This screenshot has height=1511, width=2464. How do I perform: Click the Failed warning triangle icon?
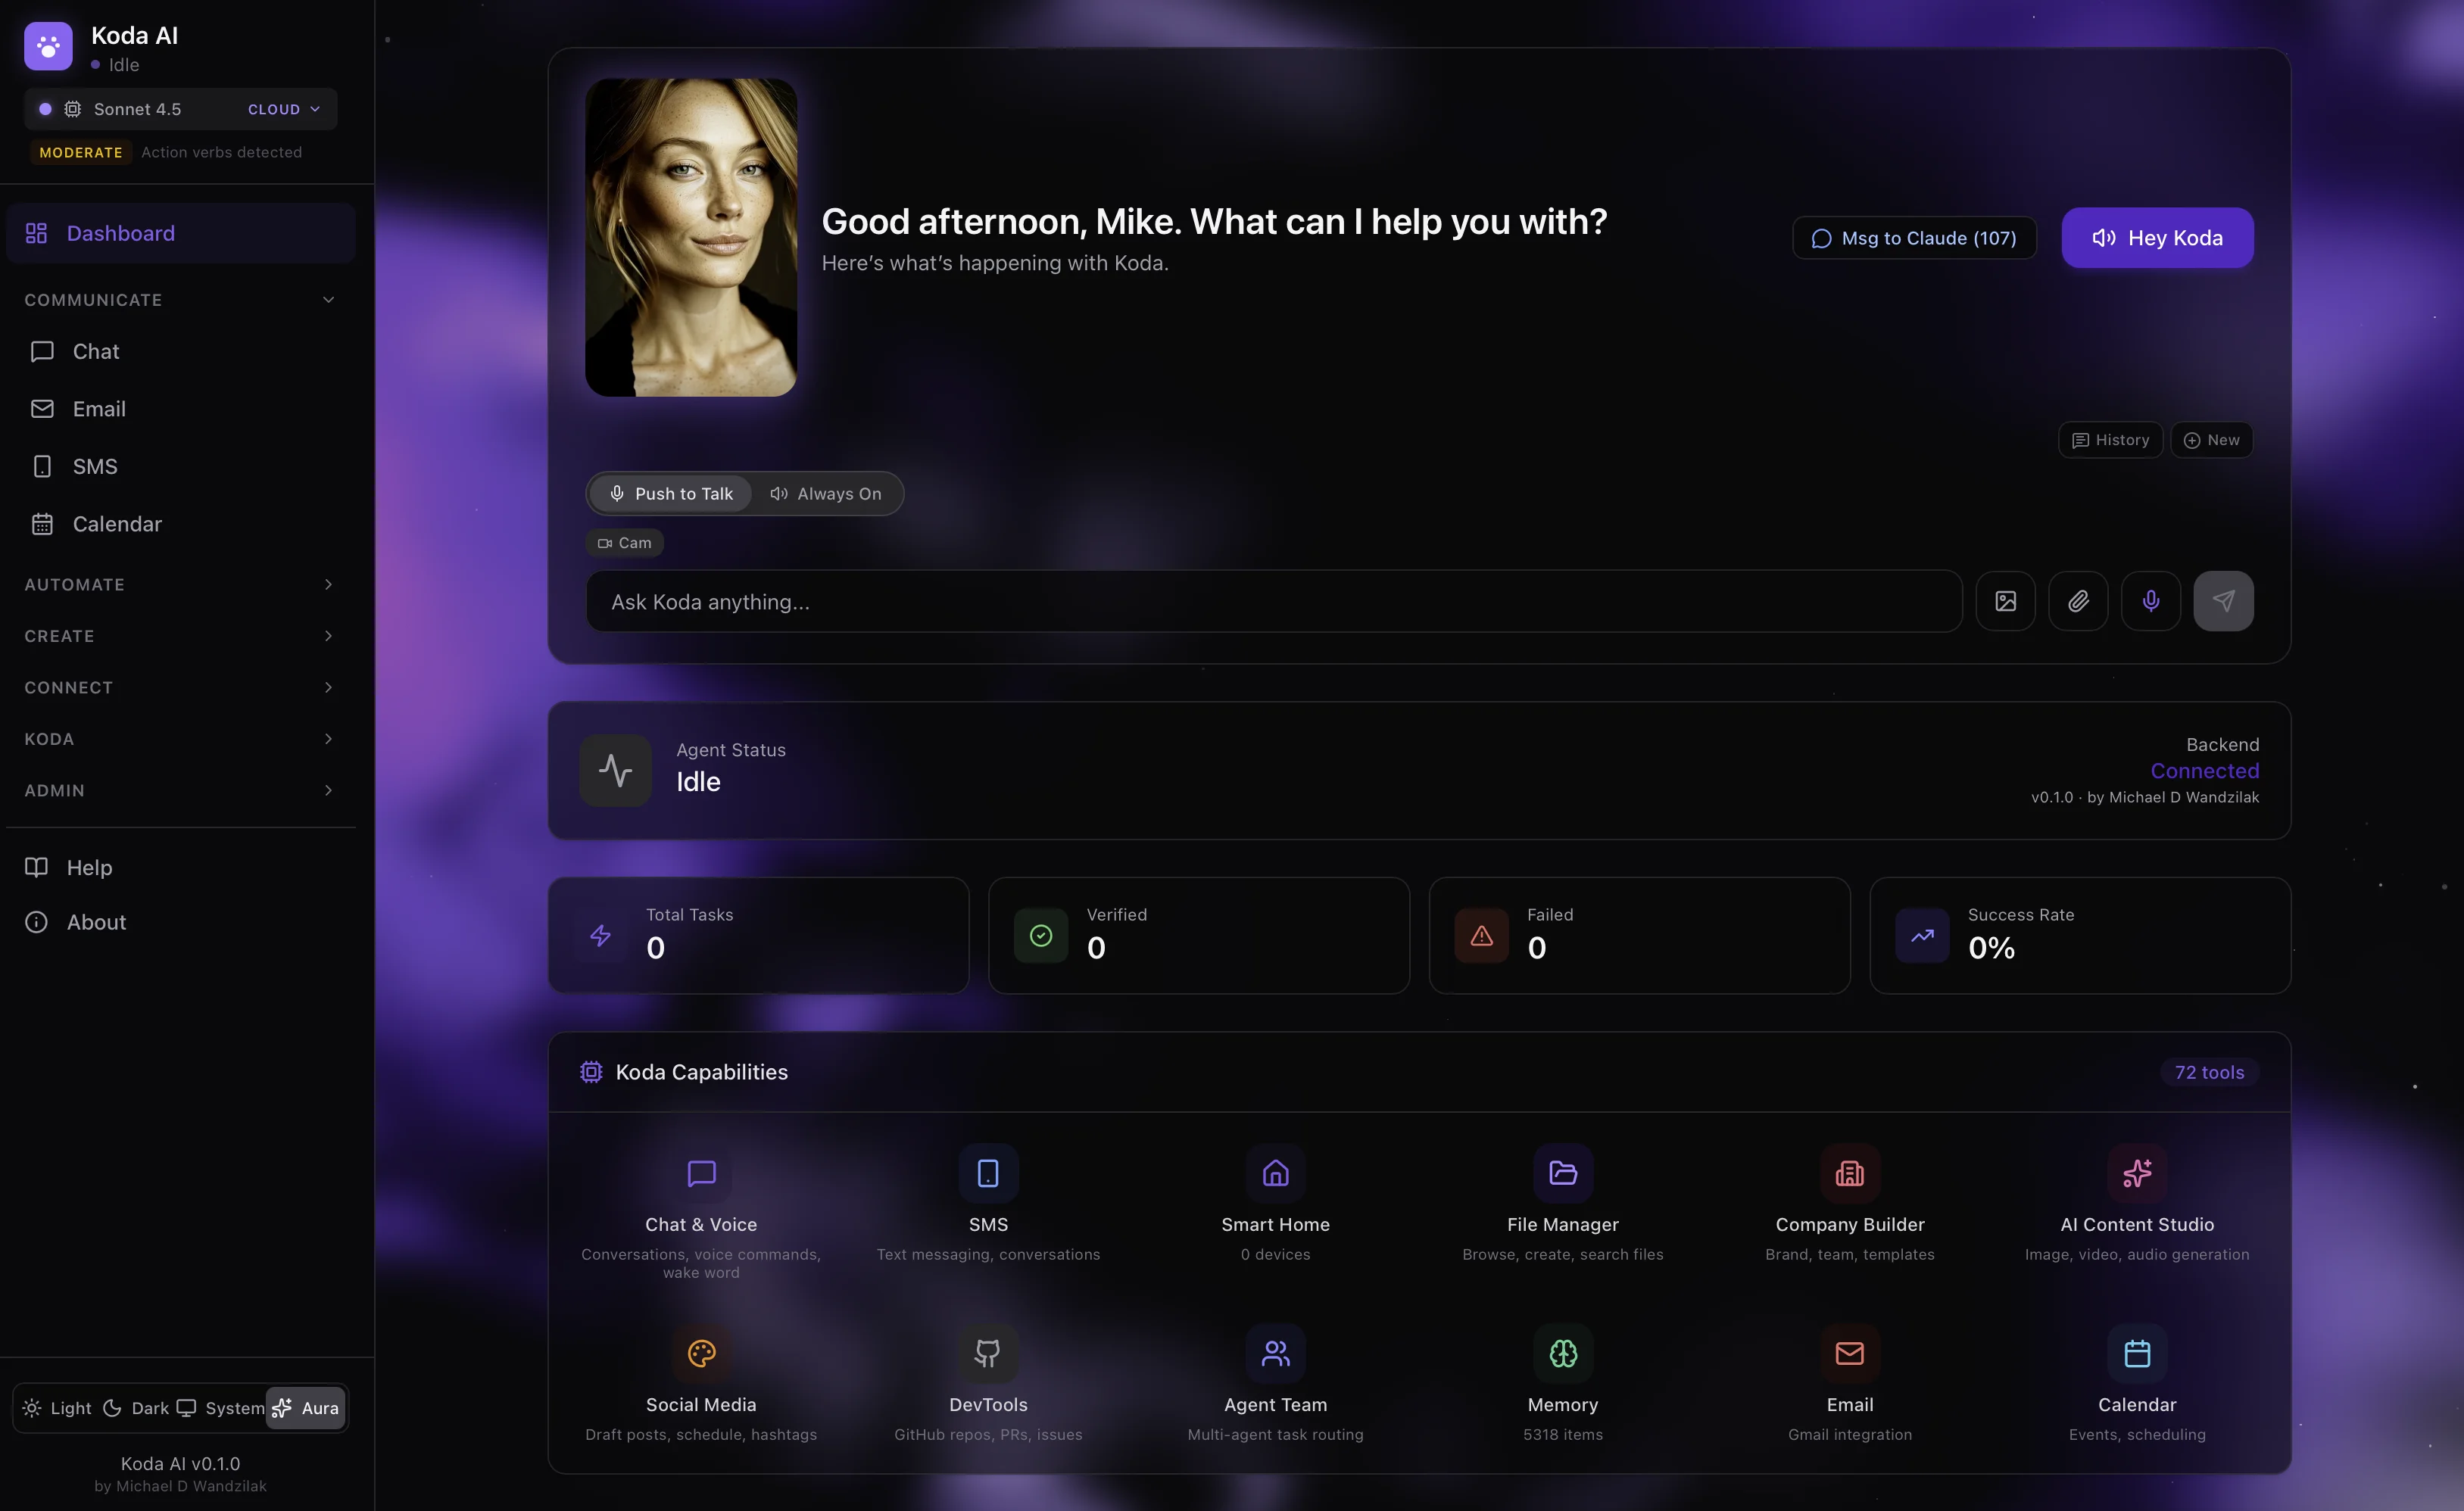click(1482, 935)
